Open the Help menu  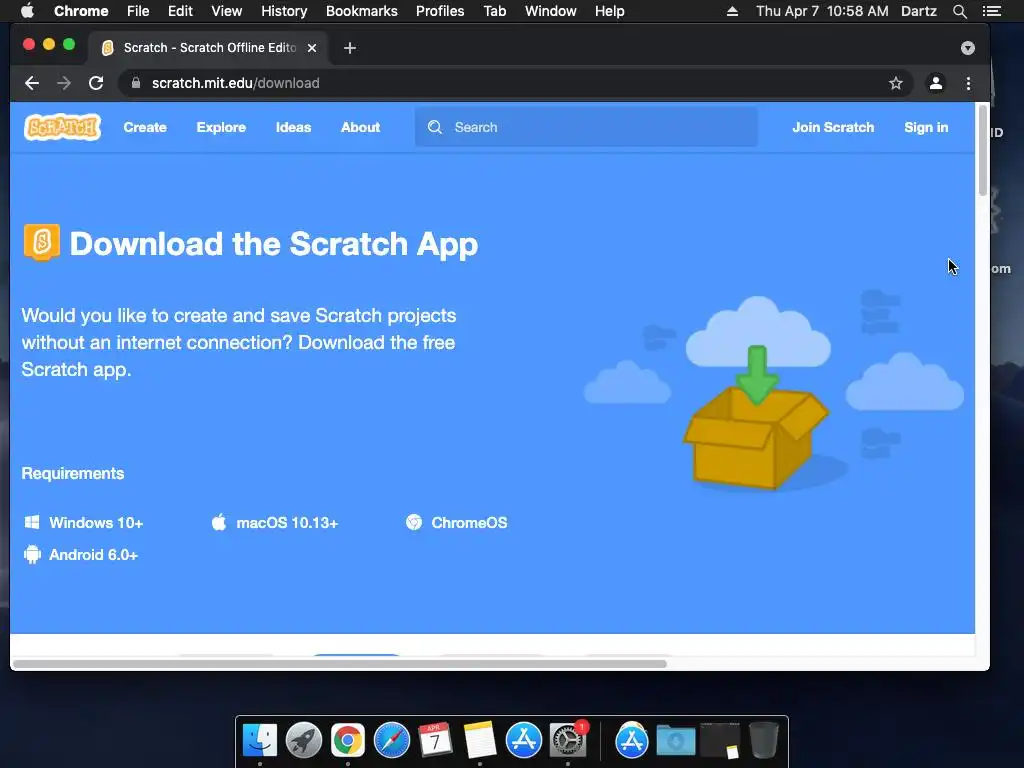(x=609, y=11)
